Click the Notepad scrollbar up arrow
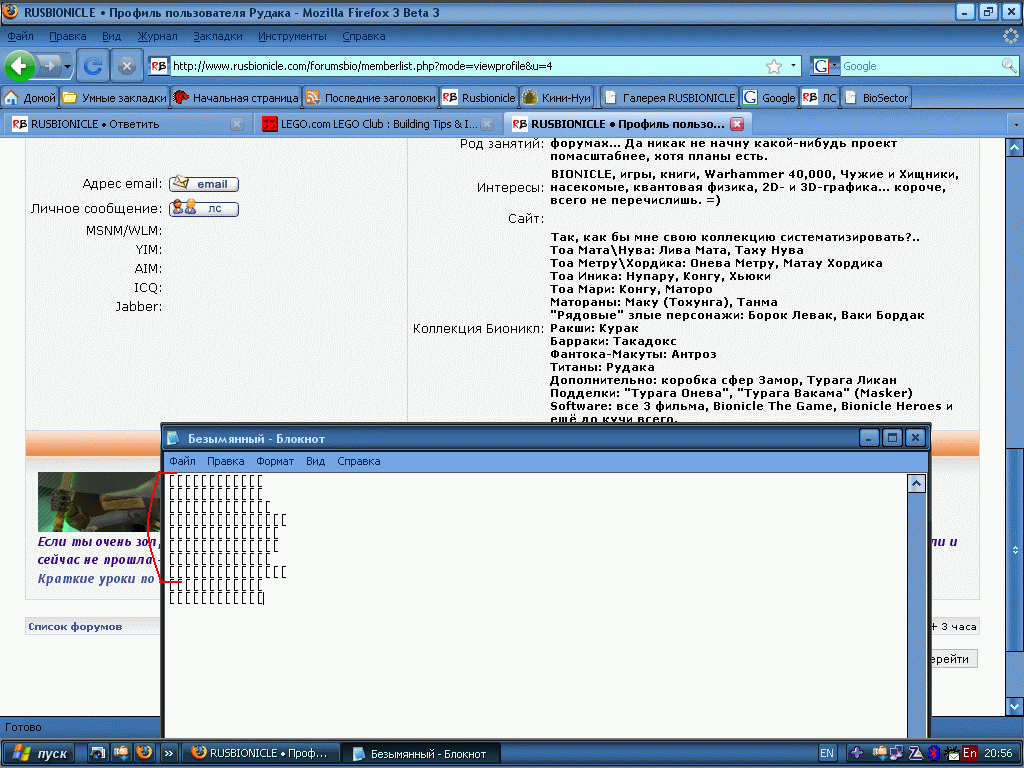Viewport: 1024px width, 768px height. (x=916, y=484)
